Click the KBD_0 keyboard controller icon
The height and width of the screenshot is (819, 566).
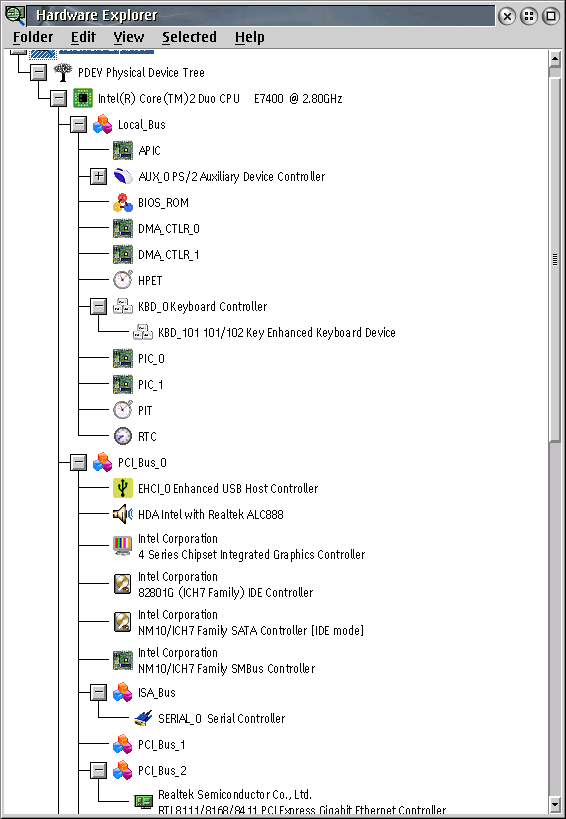click(x=123, y=307)
